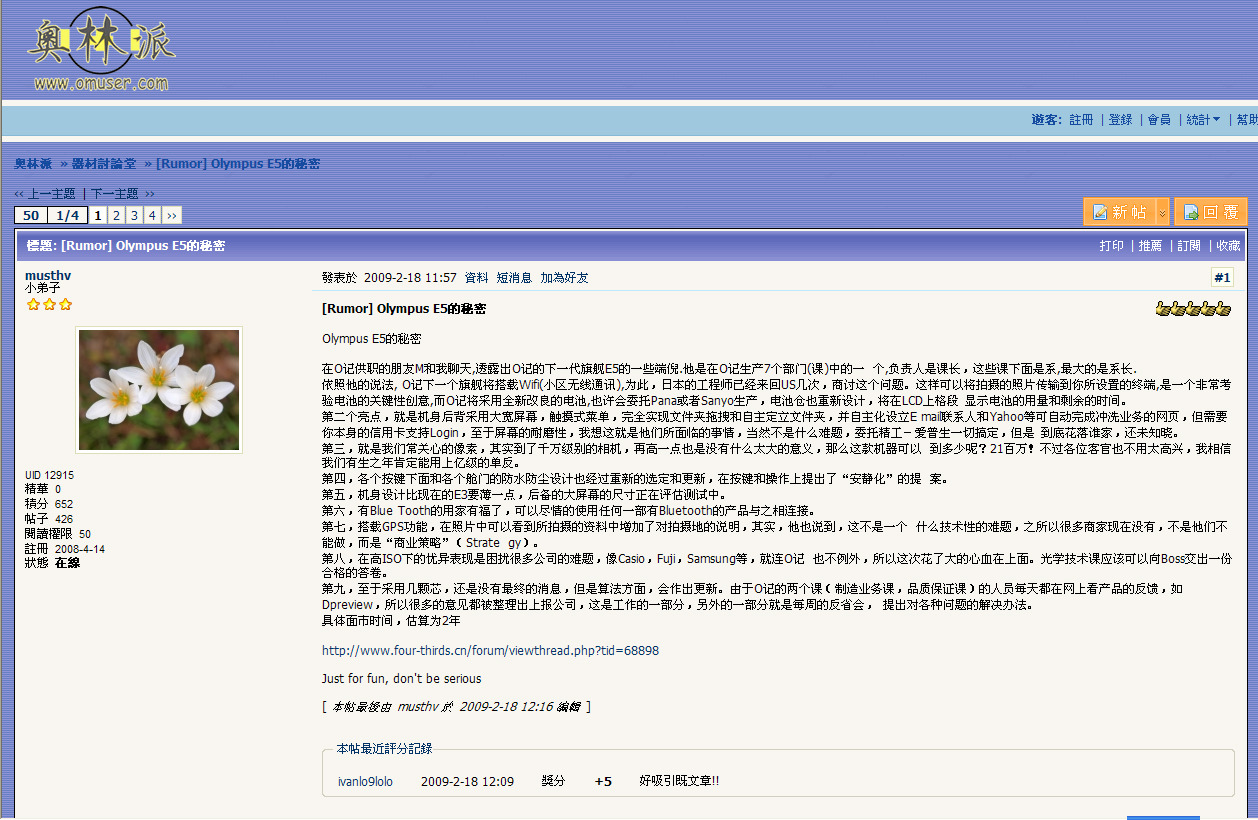This screenshot has width=1258, height=820.
Task: Click the "閱讀權限 50" user info line
Action: (58, 534)
